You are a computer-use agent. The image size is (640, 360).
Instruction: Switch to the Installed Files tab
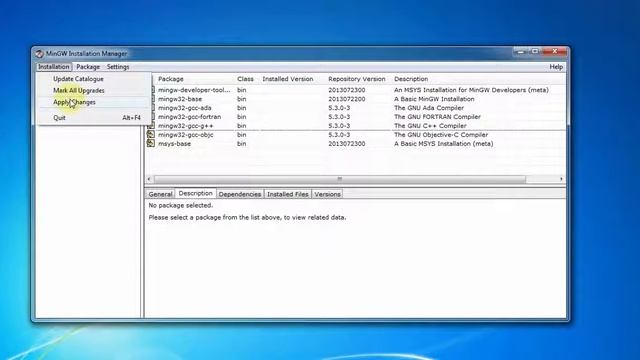287,194
